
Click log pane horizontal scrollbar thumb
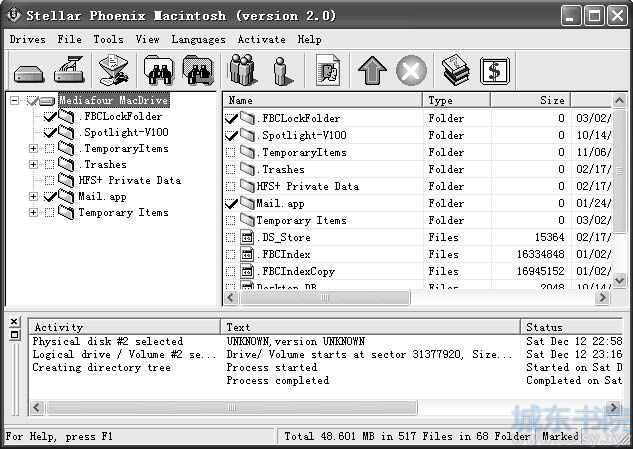(232, 407)
